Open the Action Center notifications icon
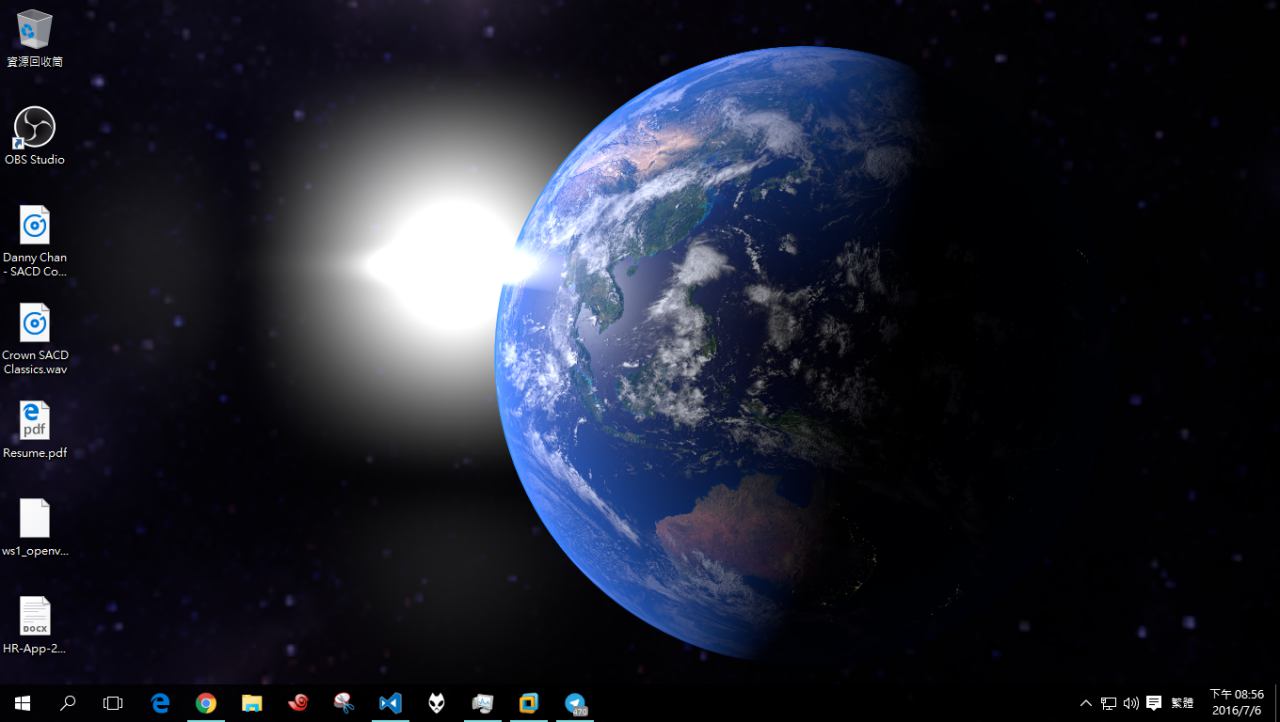1280x722 pixels. (1153, 703)
